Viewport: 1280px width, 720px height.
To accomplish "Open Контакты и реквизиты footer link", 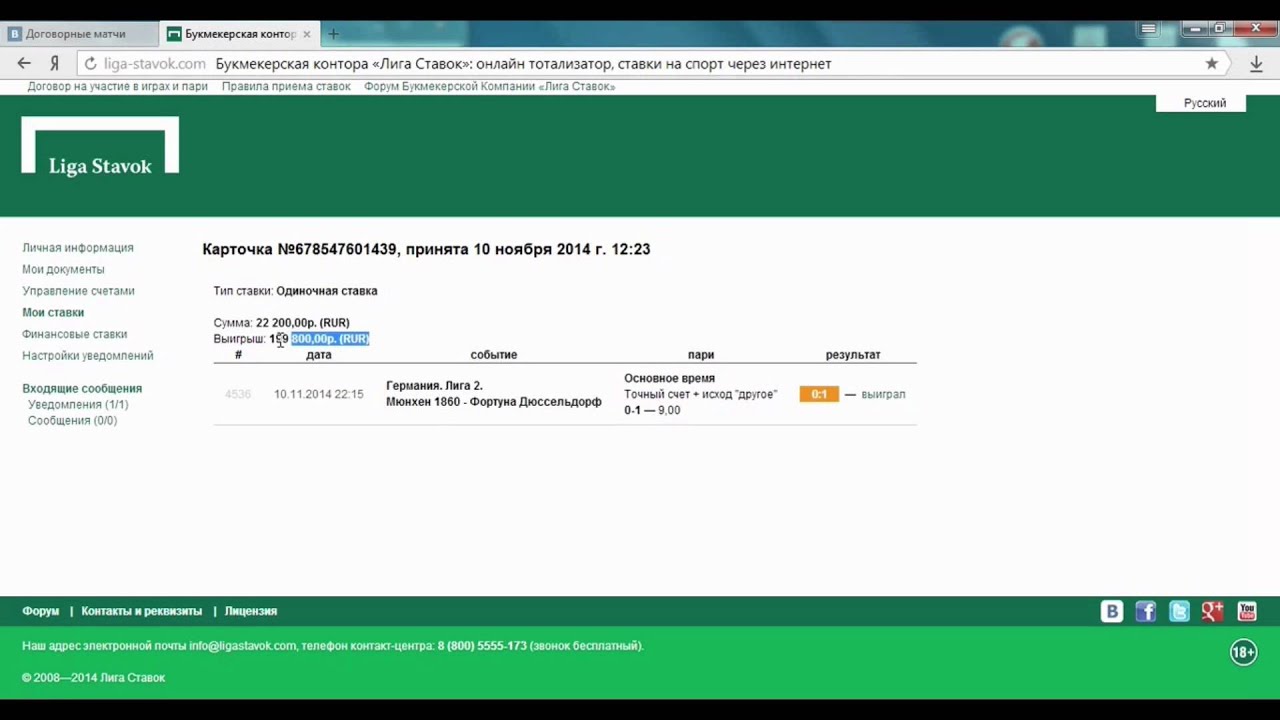I will pos(141,611).
